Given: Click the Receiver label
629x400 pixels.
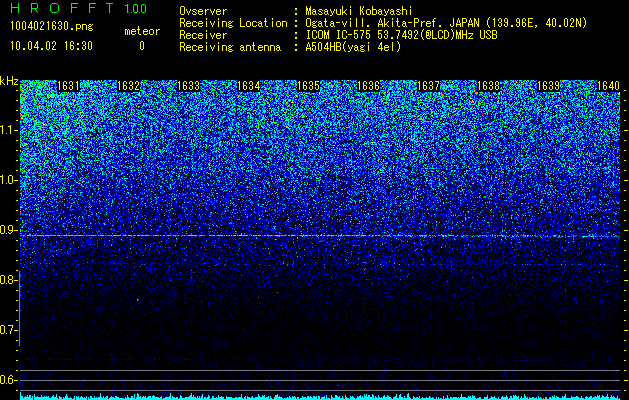Looking at the screenshot, I should pos(203,35).
